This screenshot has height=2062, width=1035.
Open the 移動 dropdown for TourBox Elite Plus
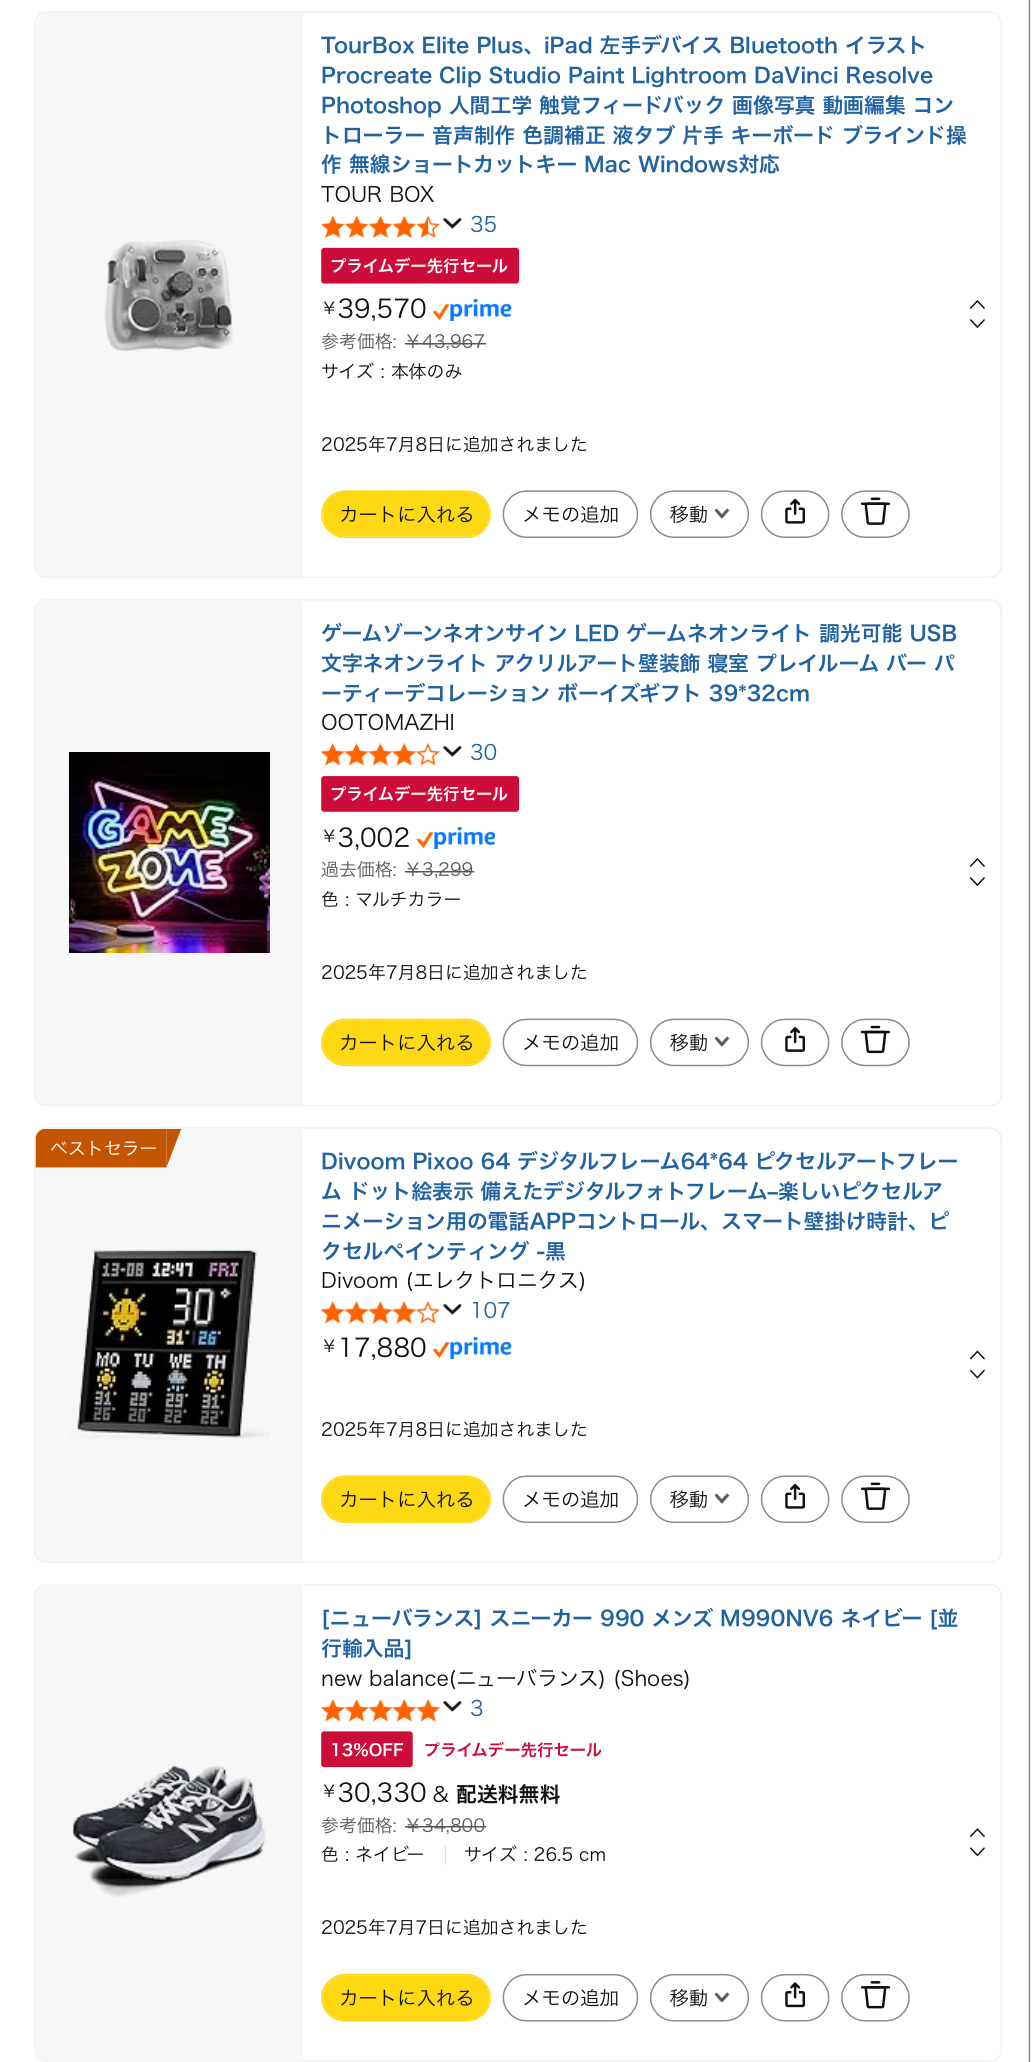click(x=699, y=514)
